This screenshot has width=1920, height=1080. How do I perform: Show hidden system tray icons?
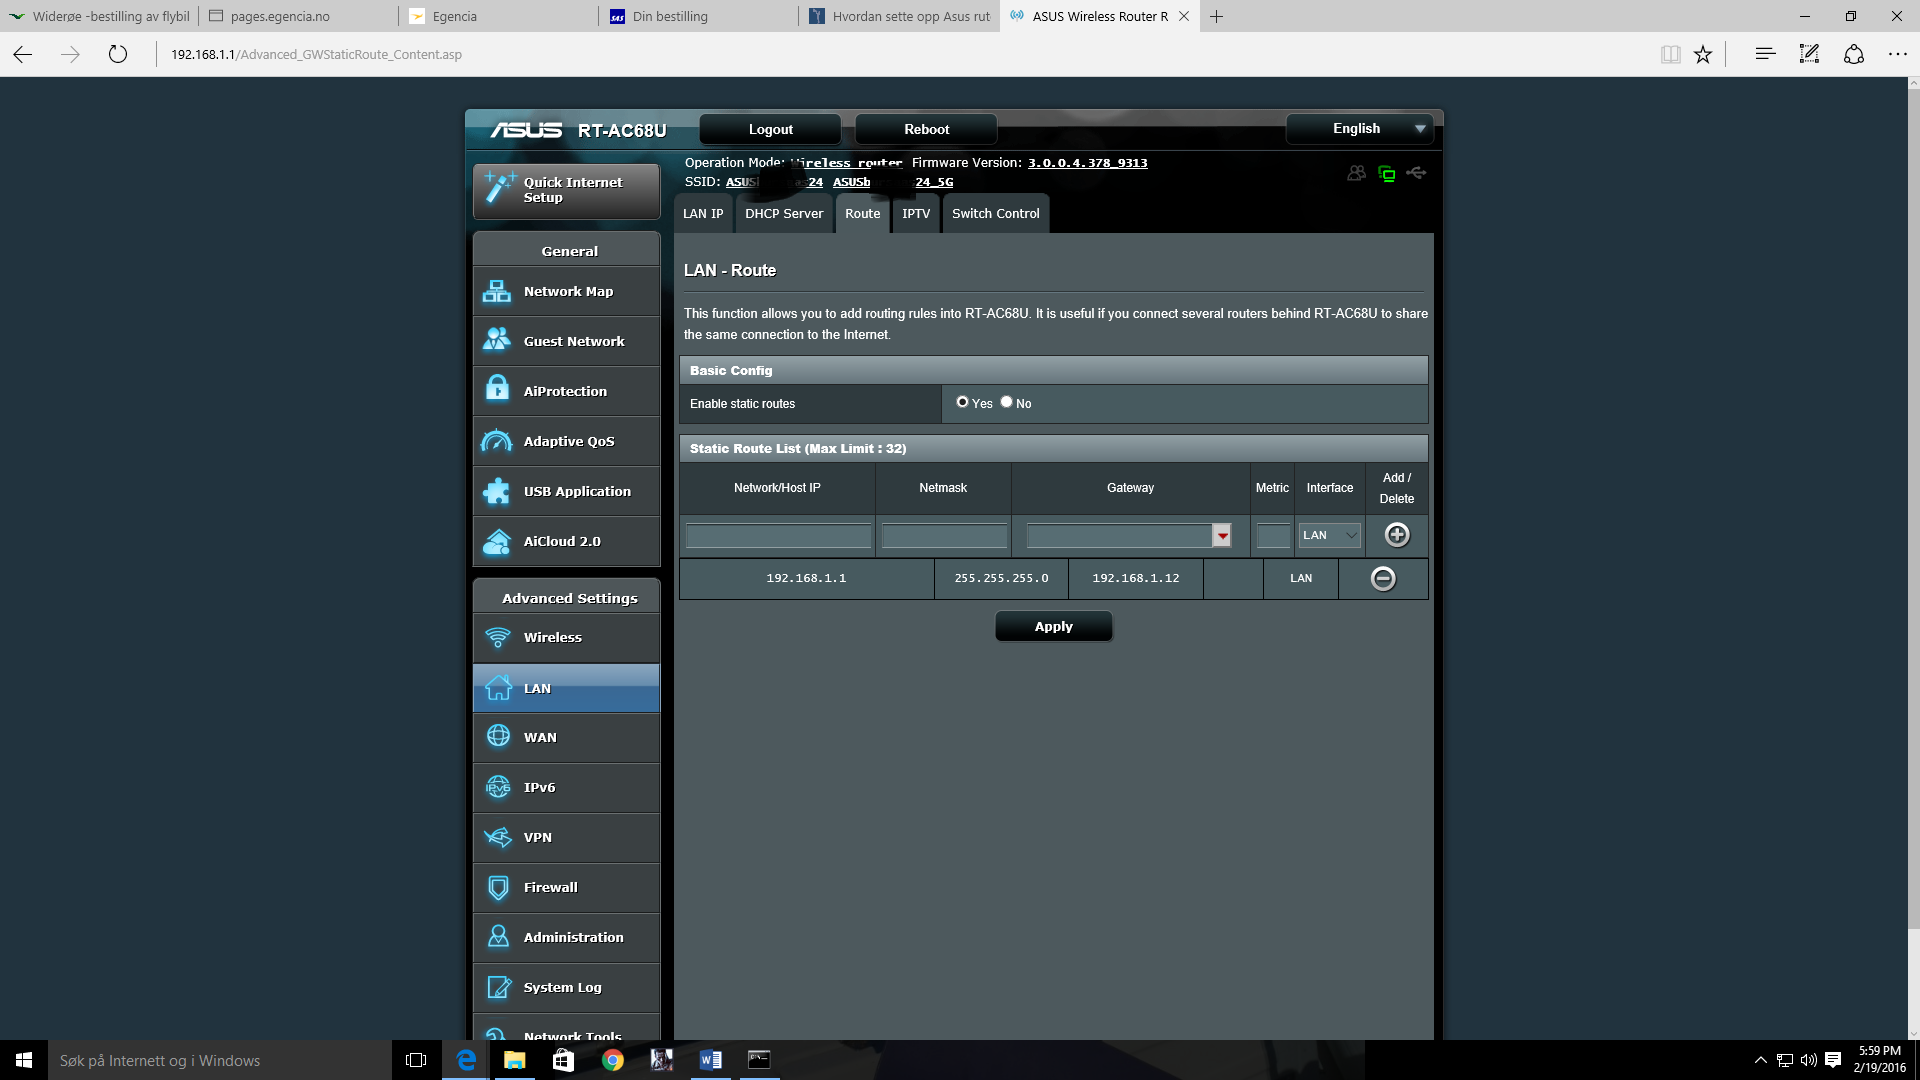click(x=1760, y=1060)
